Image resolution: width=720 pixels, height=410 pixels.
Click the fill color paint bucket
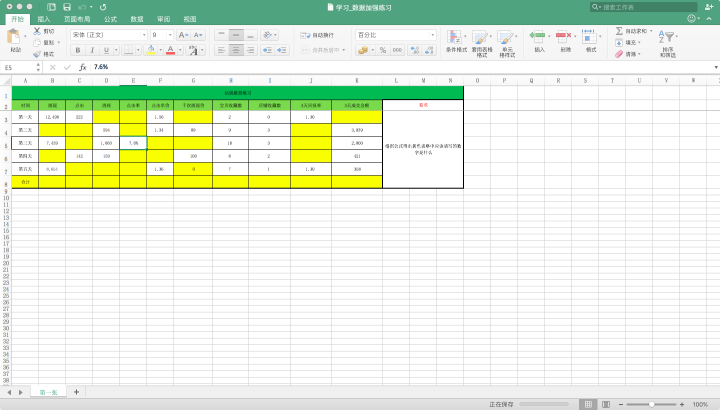point(151,50)
